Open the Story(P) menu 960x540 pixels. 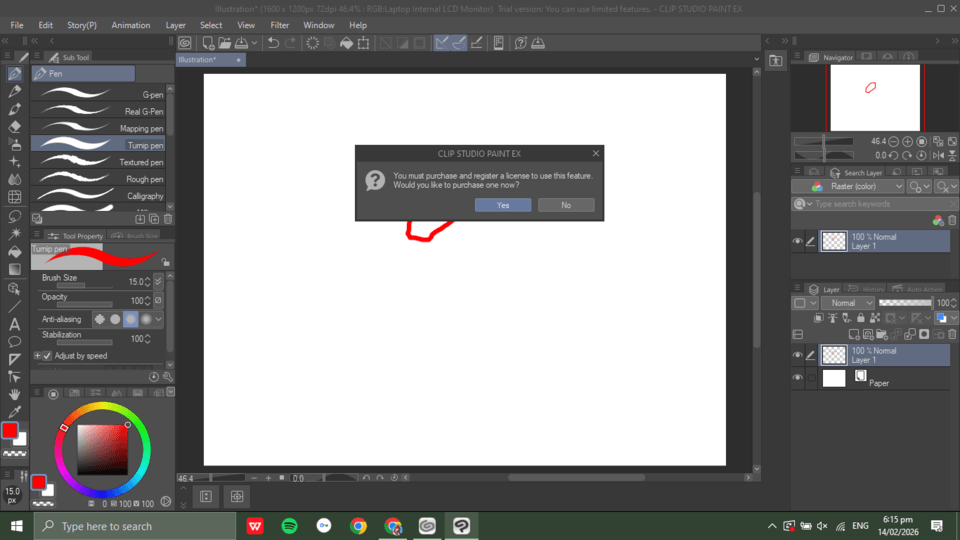point(81,25)
